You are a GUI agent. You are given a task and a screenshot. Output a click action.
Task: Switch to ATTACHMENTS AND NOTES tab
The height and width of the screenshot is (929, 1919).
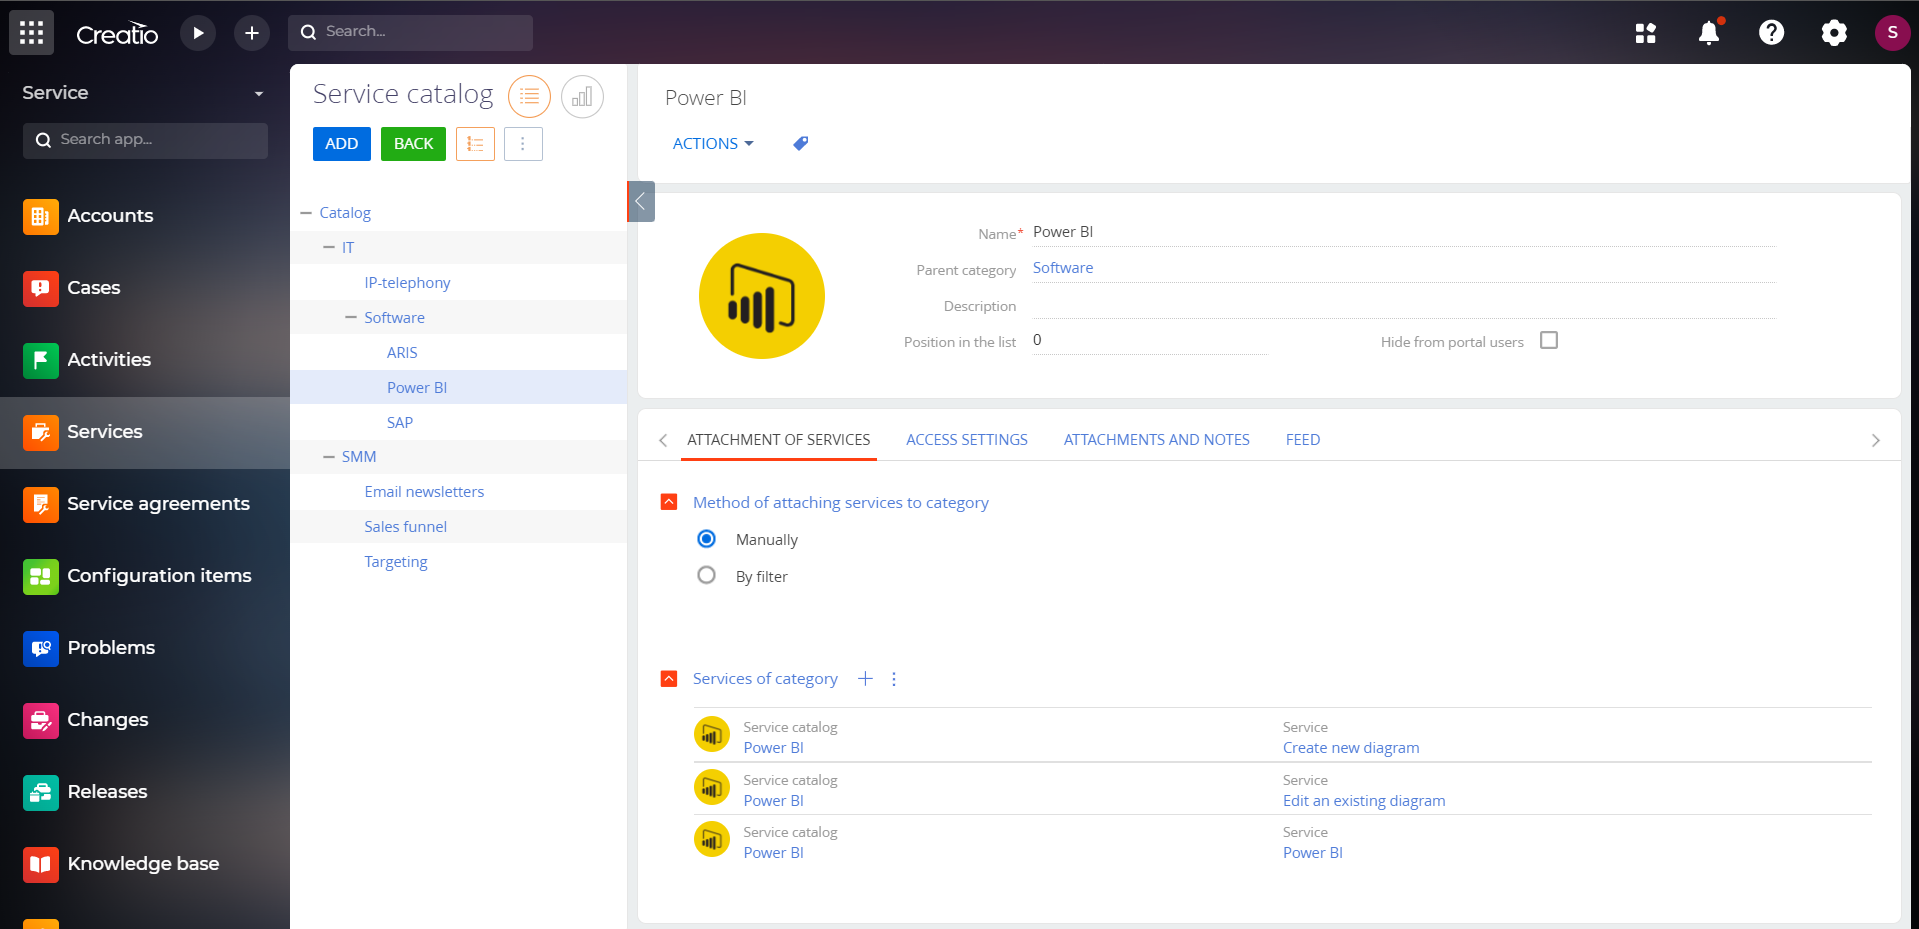[1156, 440]
